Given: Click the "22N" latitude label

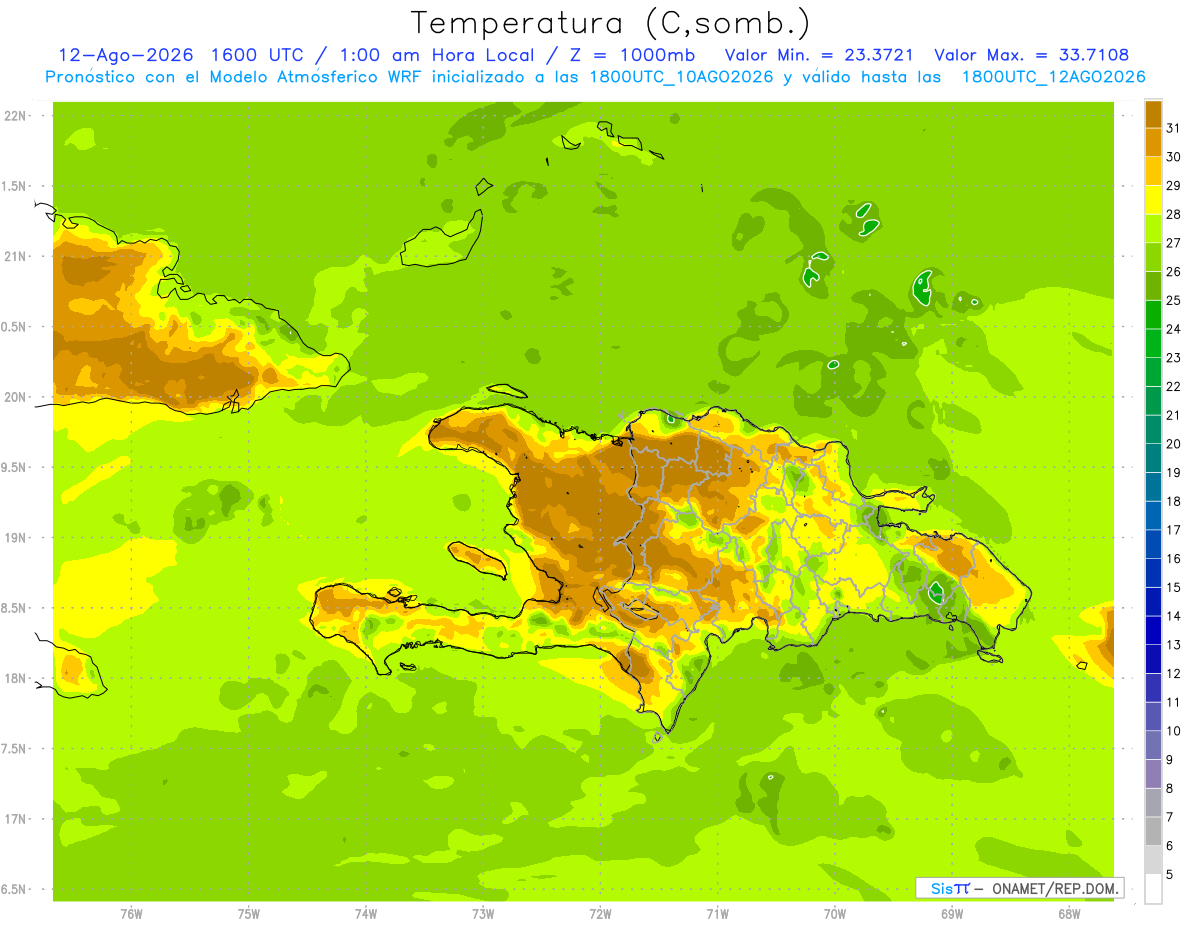Looking at the screenshot, I should pos(15,116).
